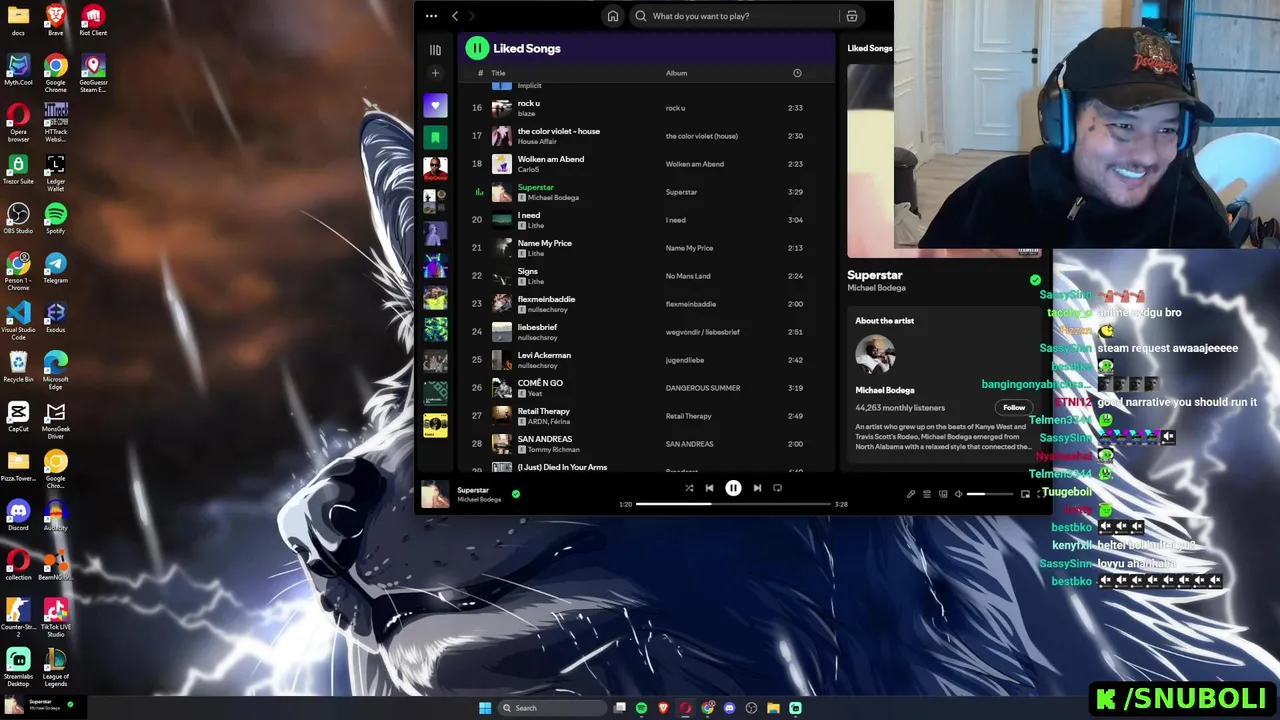Select the 'rock u' track row
Screen dimensions: 1280x720
(x=645, y=108)
